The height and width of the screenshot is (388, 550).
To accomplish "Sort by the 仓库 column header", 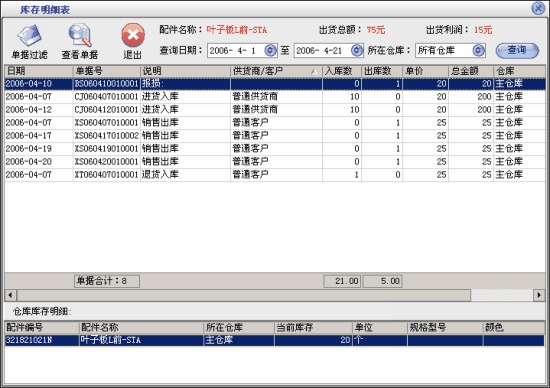I will point(519,71).
